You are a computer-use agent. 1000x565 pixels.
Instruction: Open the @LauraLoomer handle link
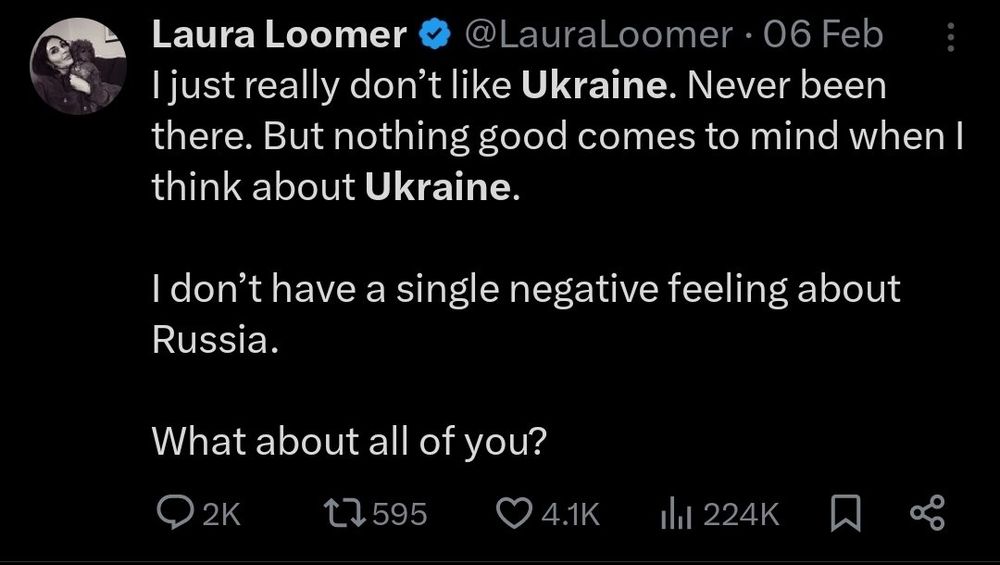[594, 36]
